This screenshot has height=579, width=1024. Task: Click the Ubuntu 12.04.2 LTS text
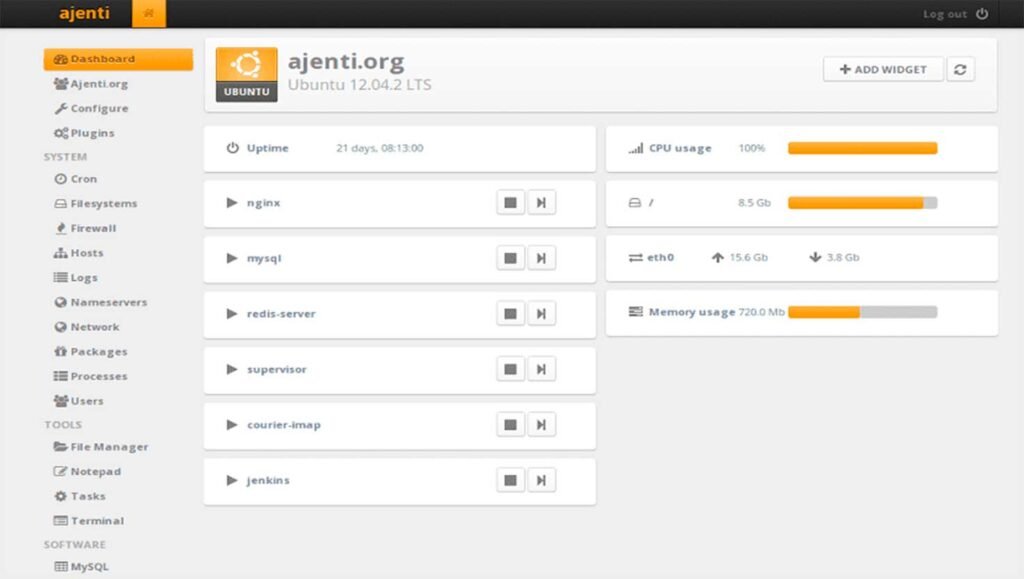(x=359, y=85)
